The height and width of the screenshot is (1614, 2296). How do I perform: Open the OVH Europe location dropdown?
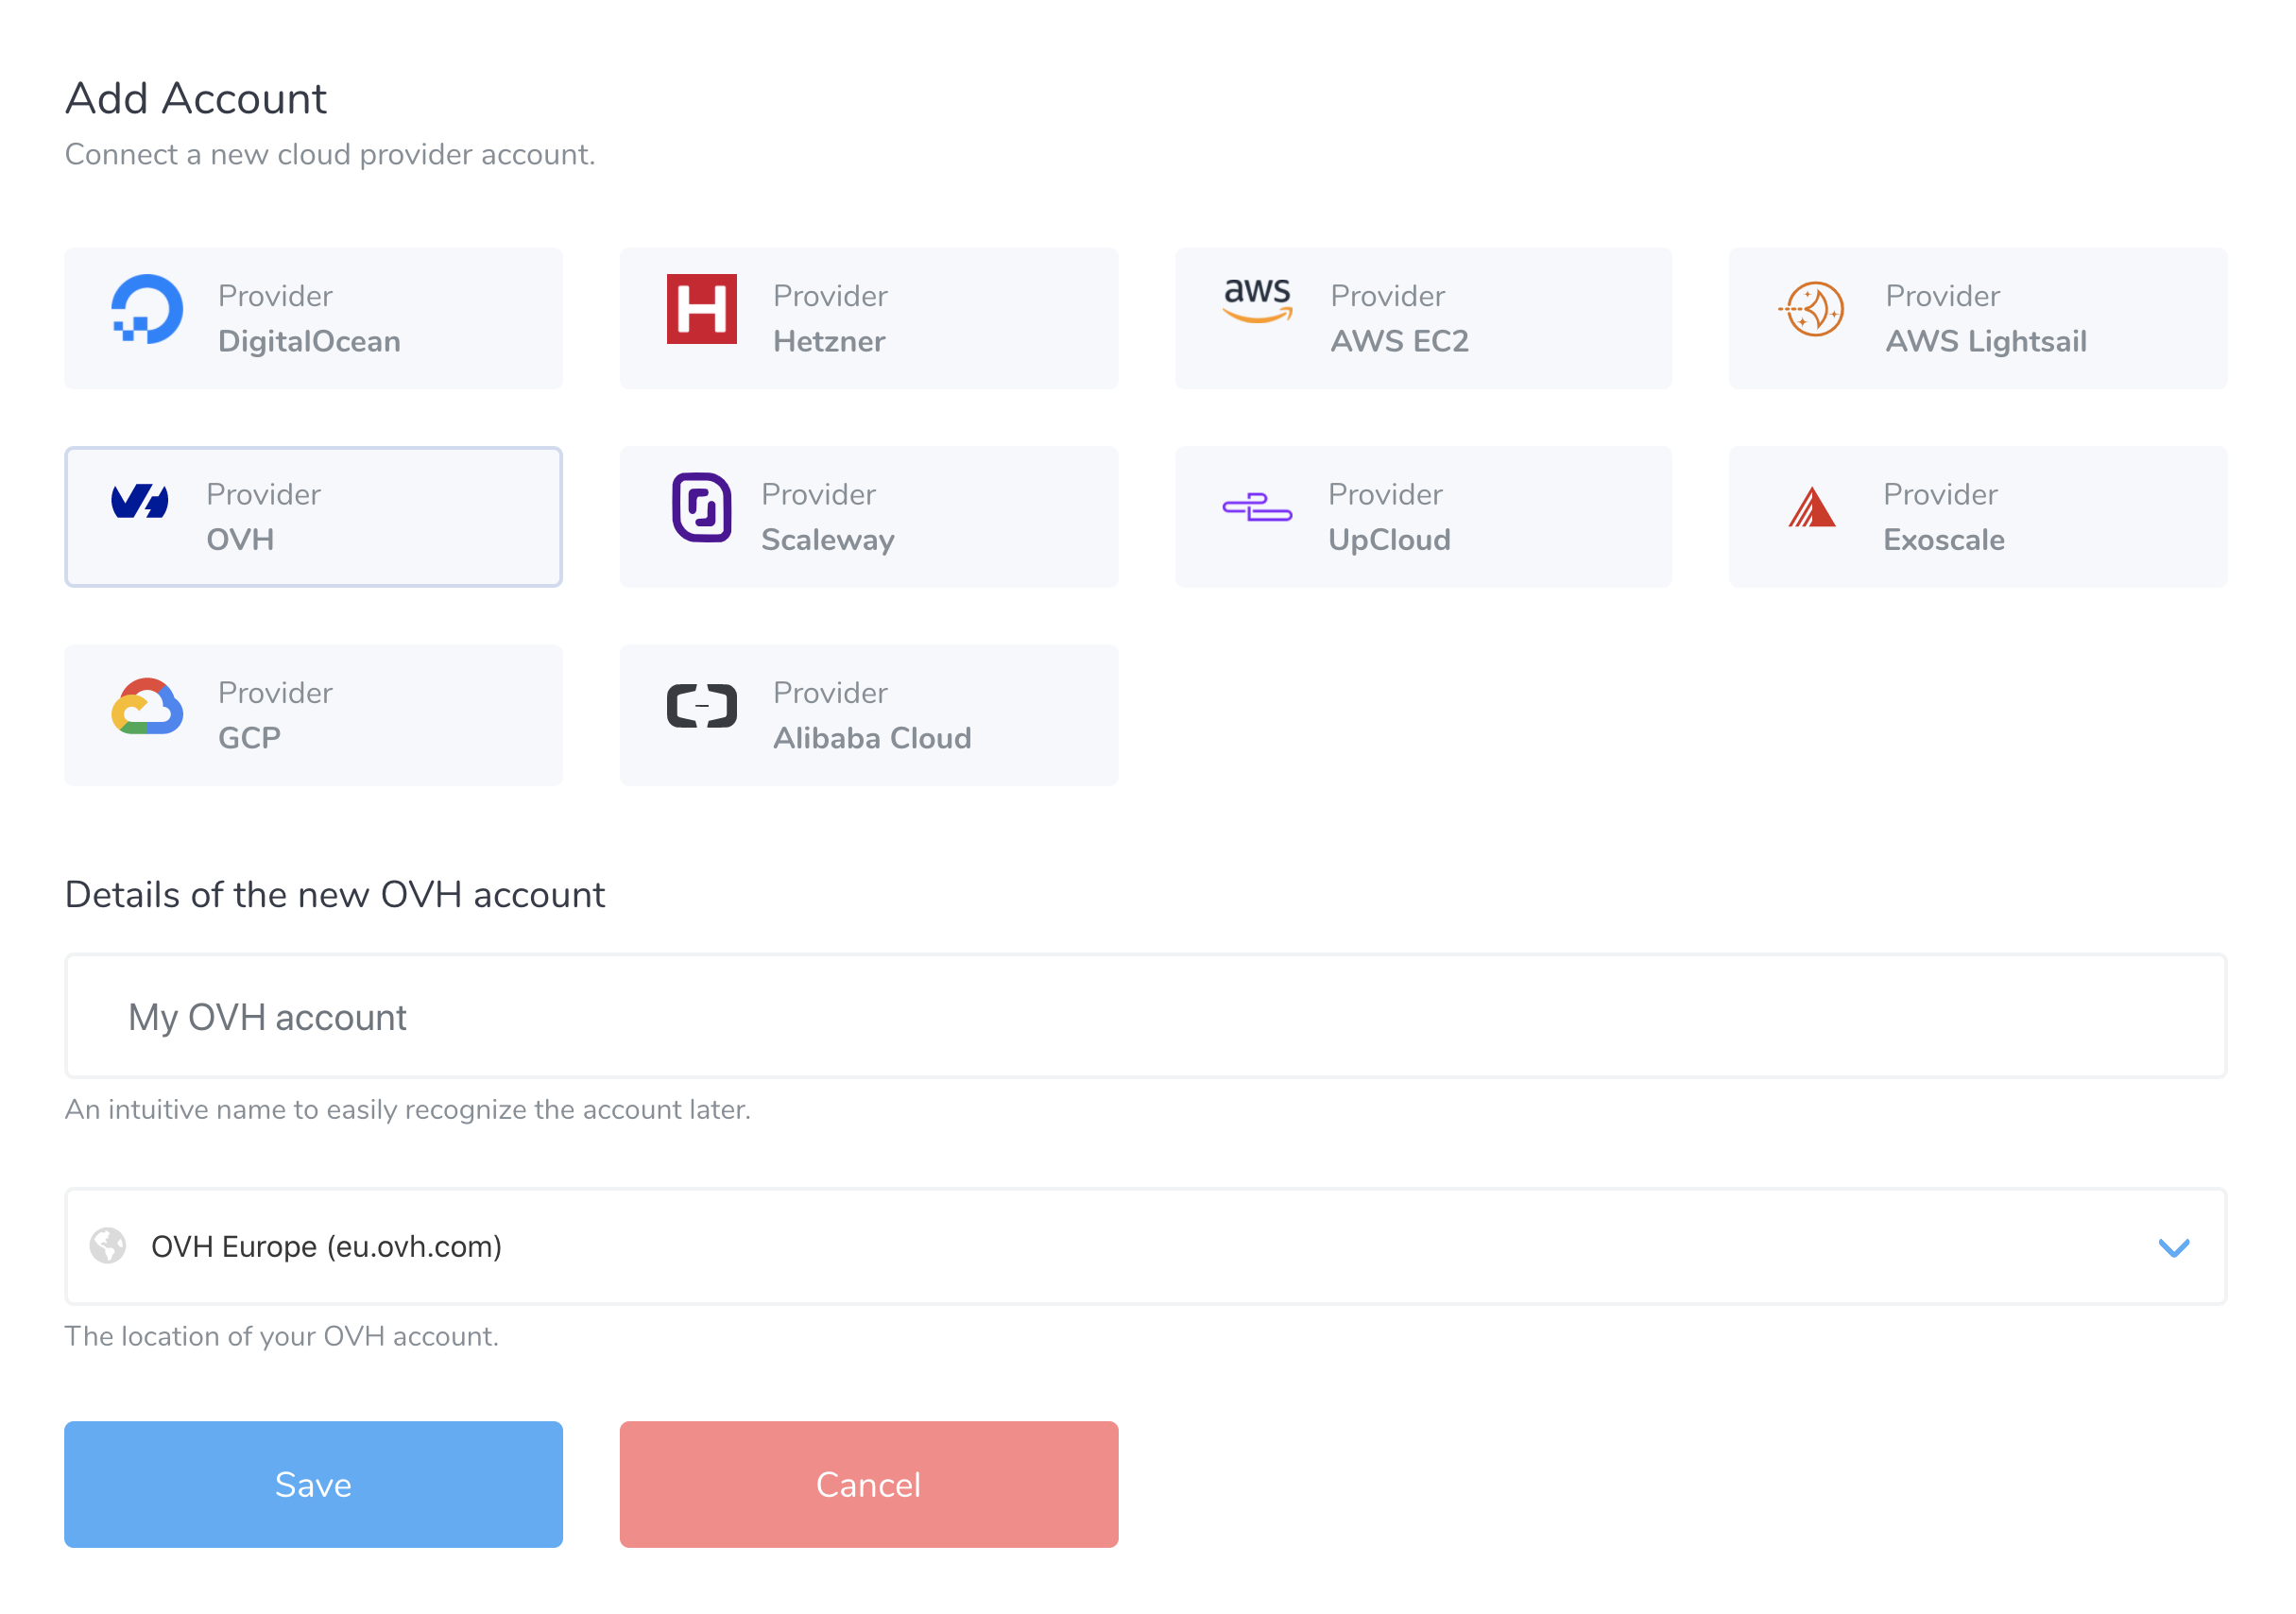click(x=1146, y=1246)
